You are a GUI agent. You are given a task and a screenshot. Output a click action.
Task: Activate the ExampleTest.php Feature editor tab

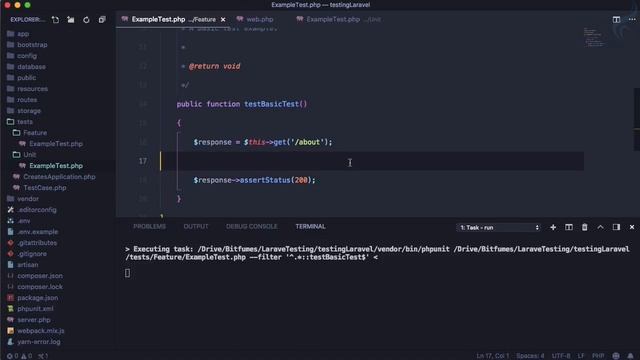(173, 20)
